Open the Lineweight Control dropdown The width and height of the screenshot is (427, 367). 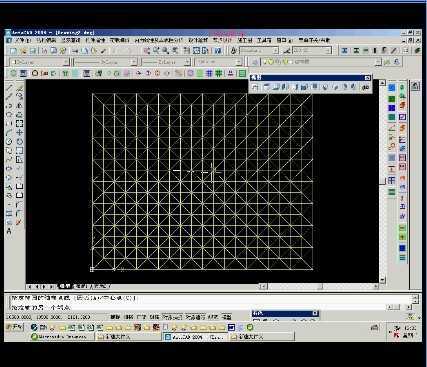point(166,62)
